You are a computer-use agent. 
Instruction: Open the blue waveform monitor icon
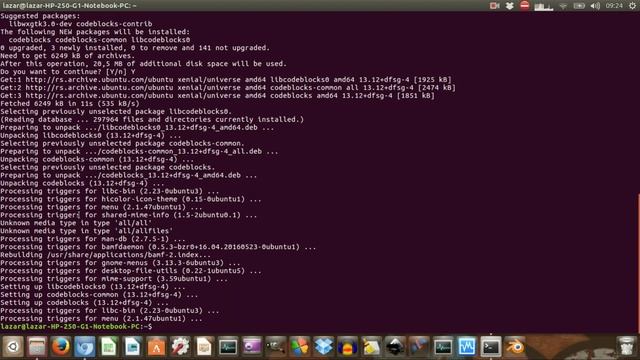[467, 347]
